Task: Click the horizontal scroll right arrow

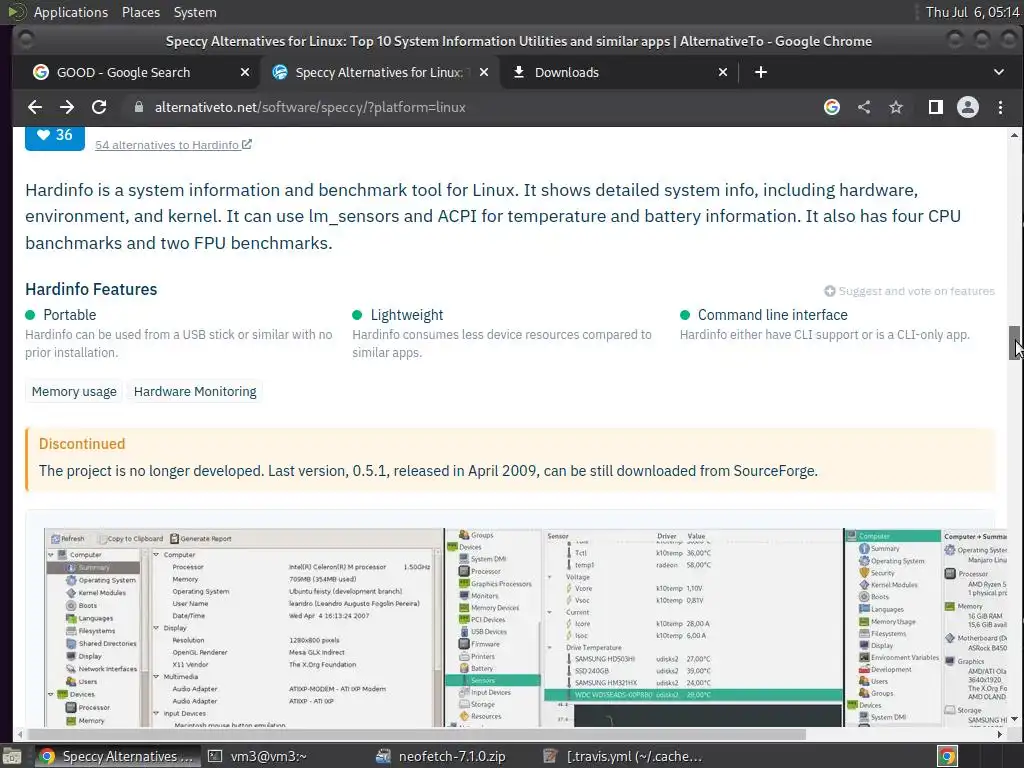Action: [1000, 735]
